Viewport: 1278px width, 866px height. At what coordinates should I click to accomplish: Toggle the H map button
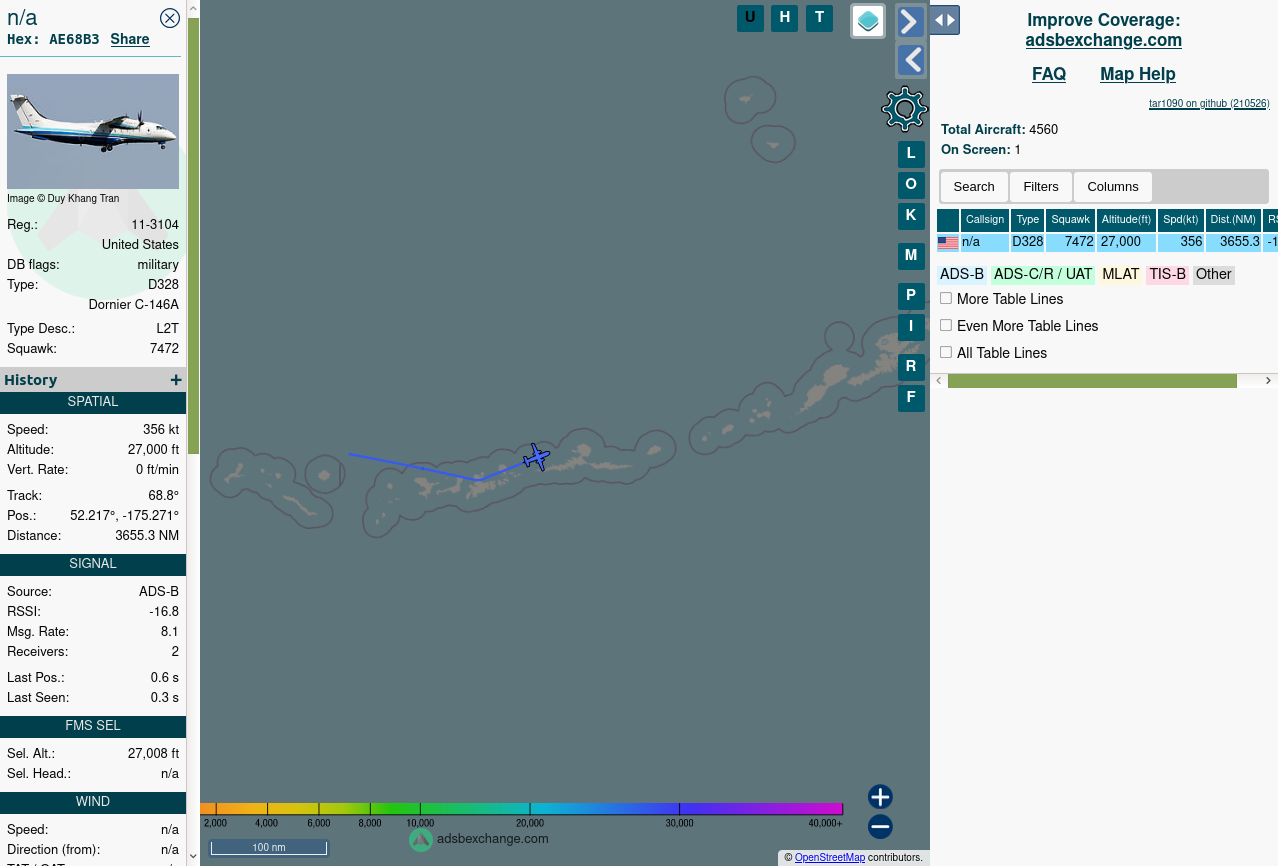click(x=785, y=18)
